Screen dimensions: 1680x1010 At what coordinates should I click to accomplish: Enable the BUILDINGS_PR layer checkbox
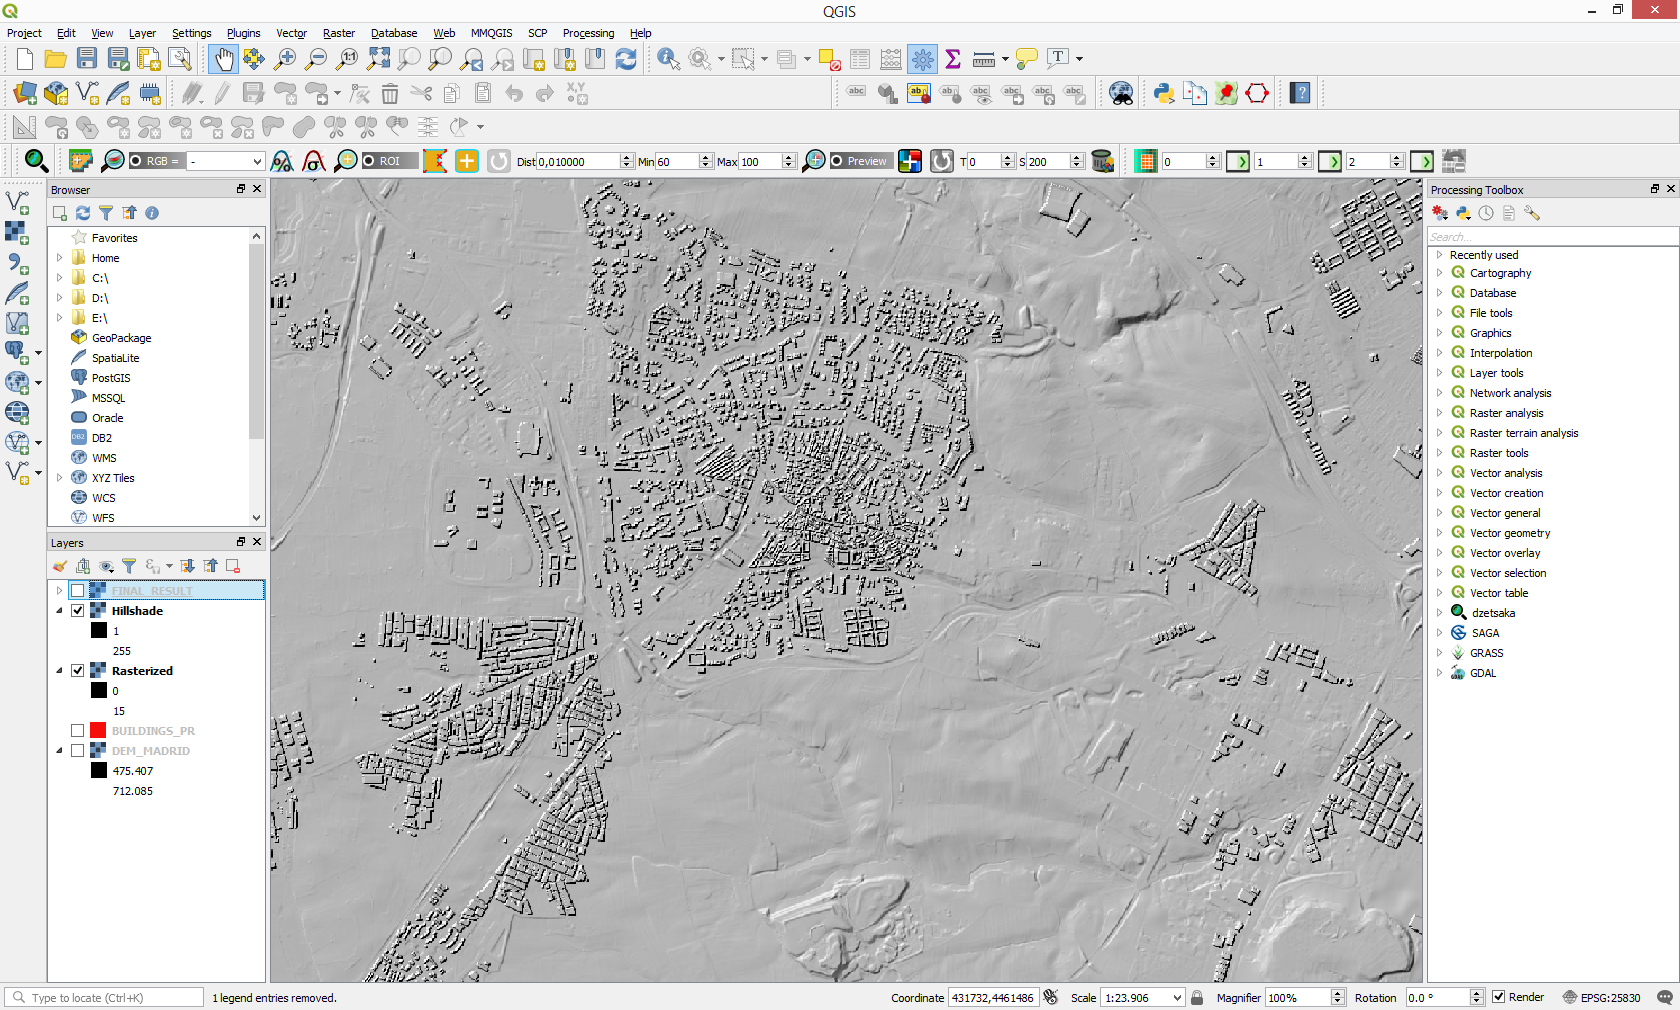point(78,731)
